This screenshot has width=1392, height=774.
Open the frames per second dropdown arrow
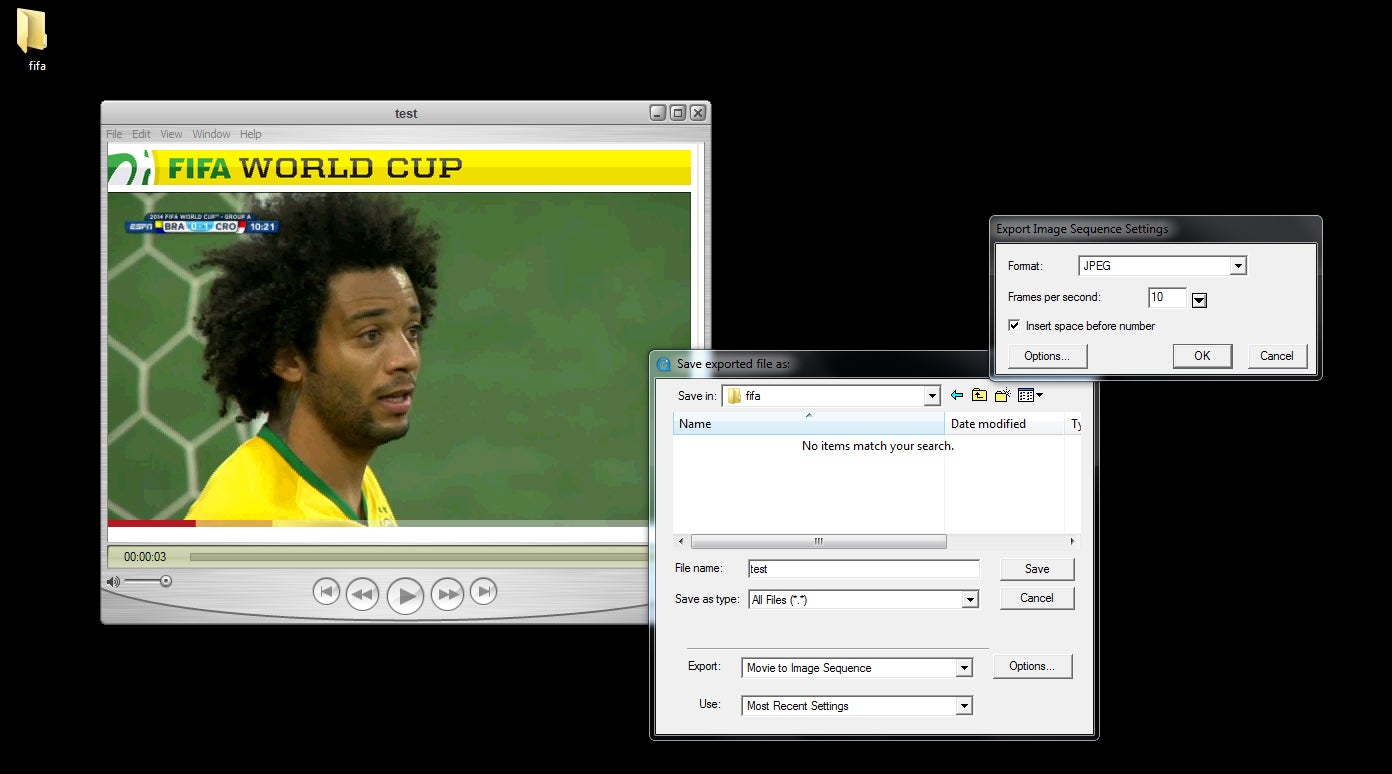click(x=1199, y=299)
